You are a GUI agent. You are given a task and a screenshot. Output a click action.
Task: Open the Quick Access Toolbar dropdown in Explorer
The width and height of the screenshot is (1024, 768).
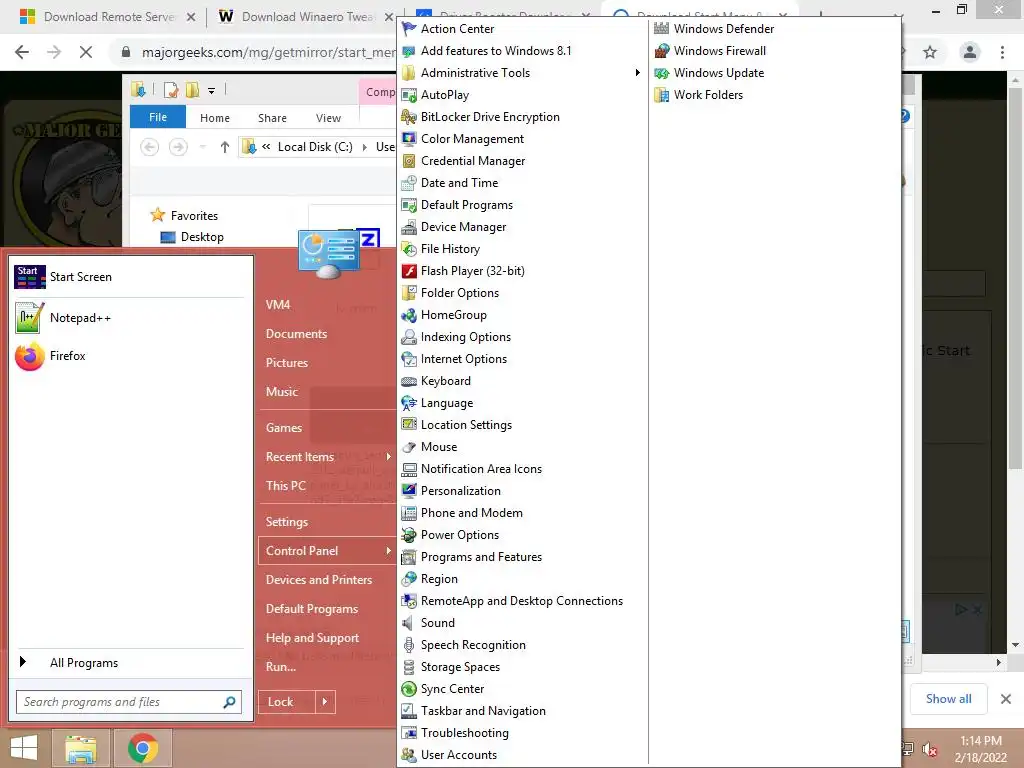click(x=212, y=91)
